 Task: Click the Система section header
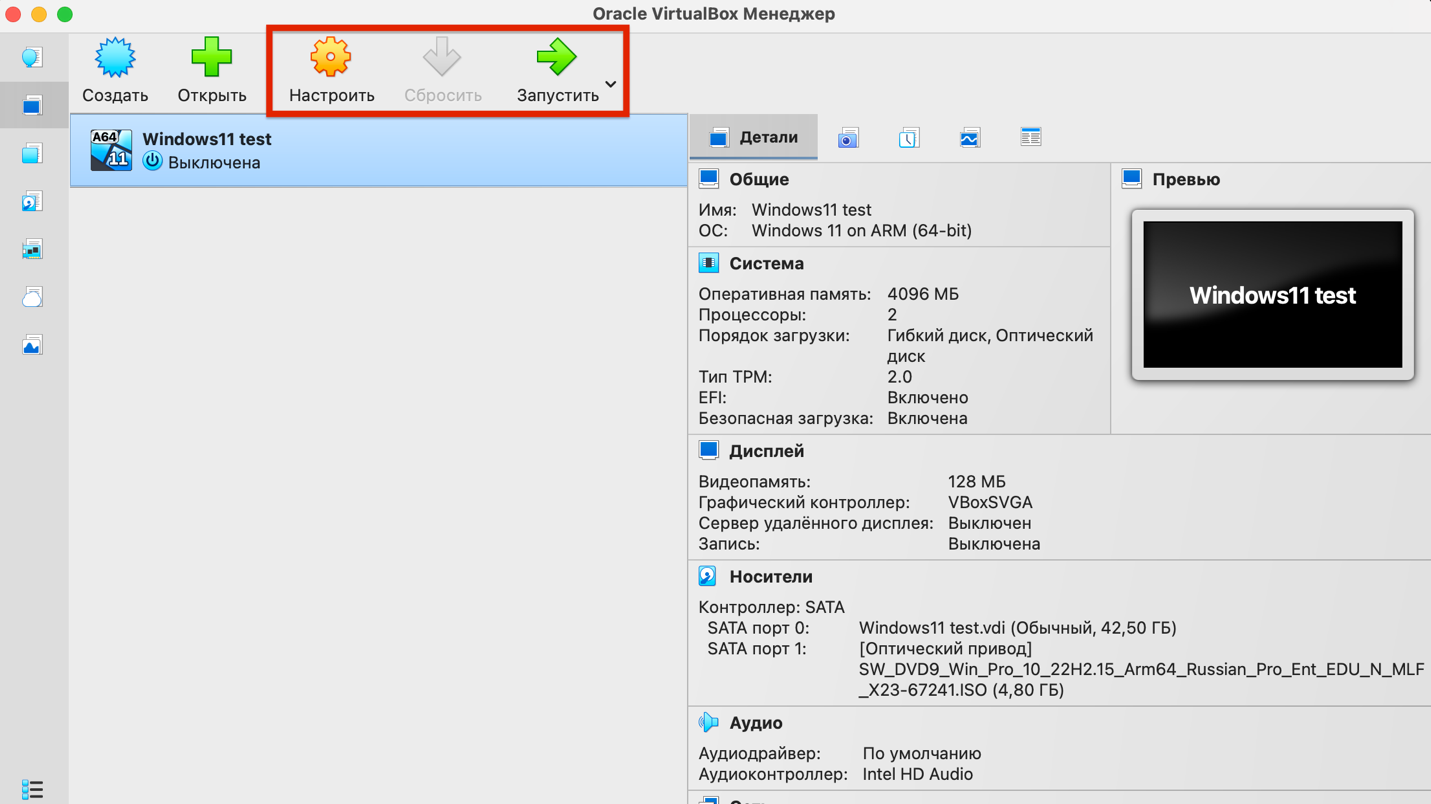click(766, 264)
